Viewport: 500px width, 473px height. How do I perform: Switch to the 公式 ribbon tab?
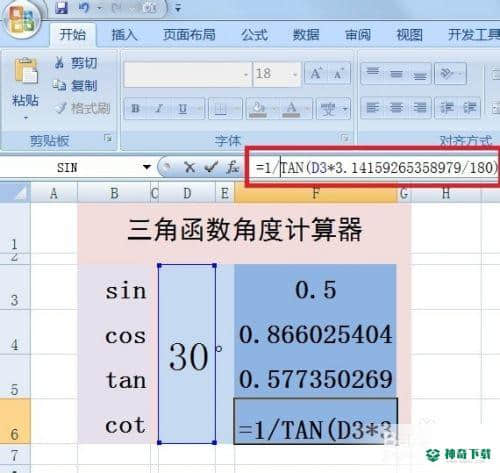click(x=254, y=35)
